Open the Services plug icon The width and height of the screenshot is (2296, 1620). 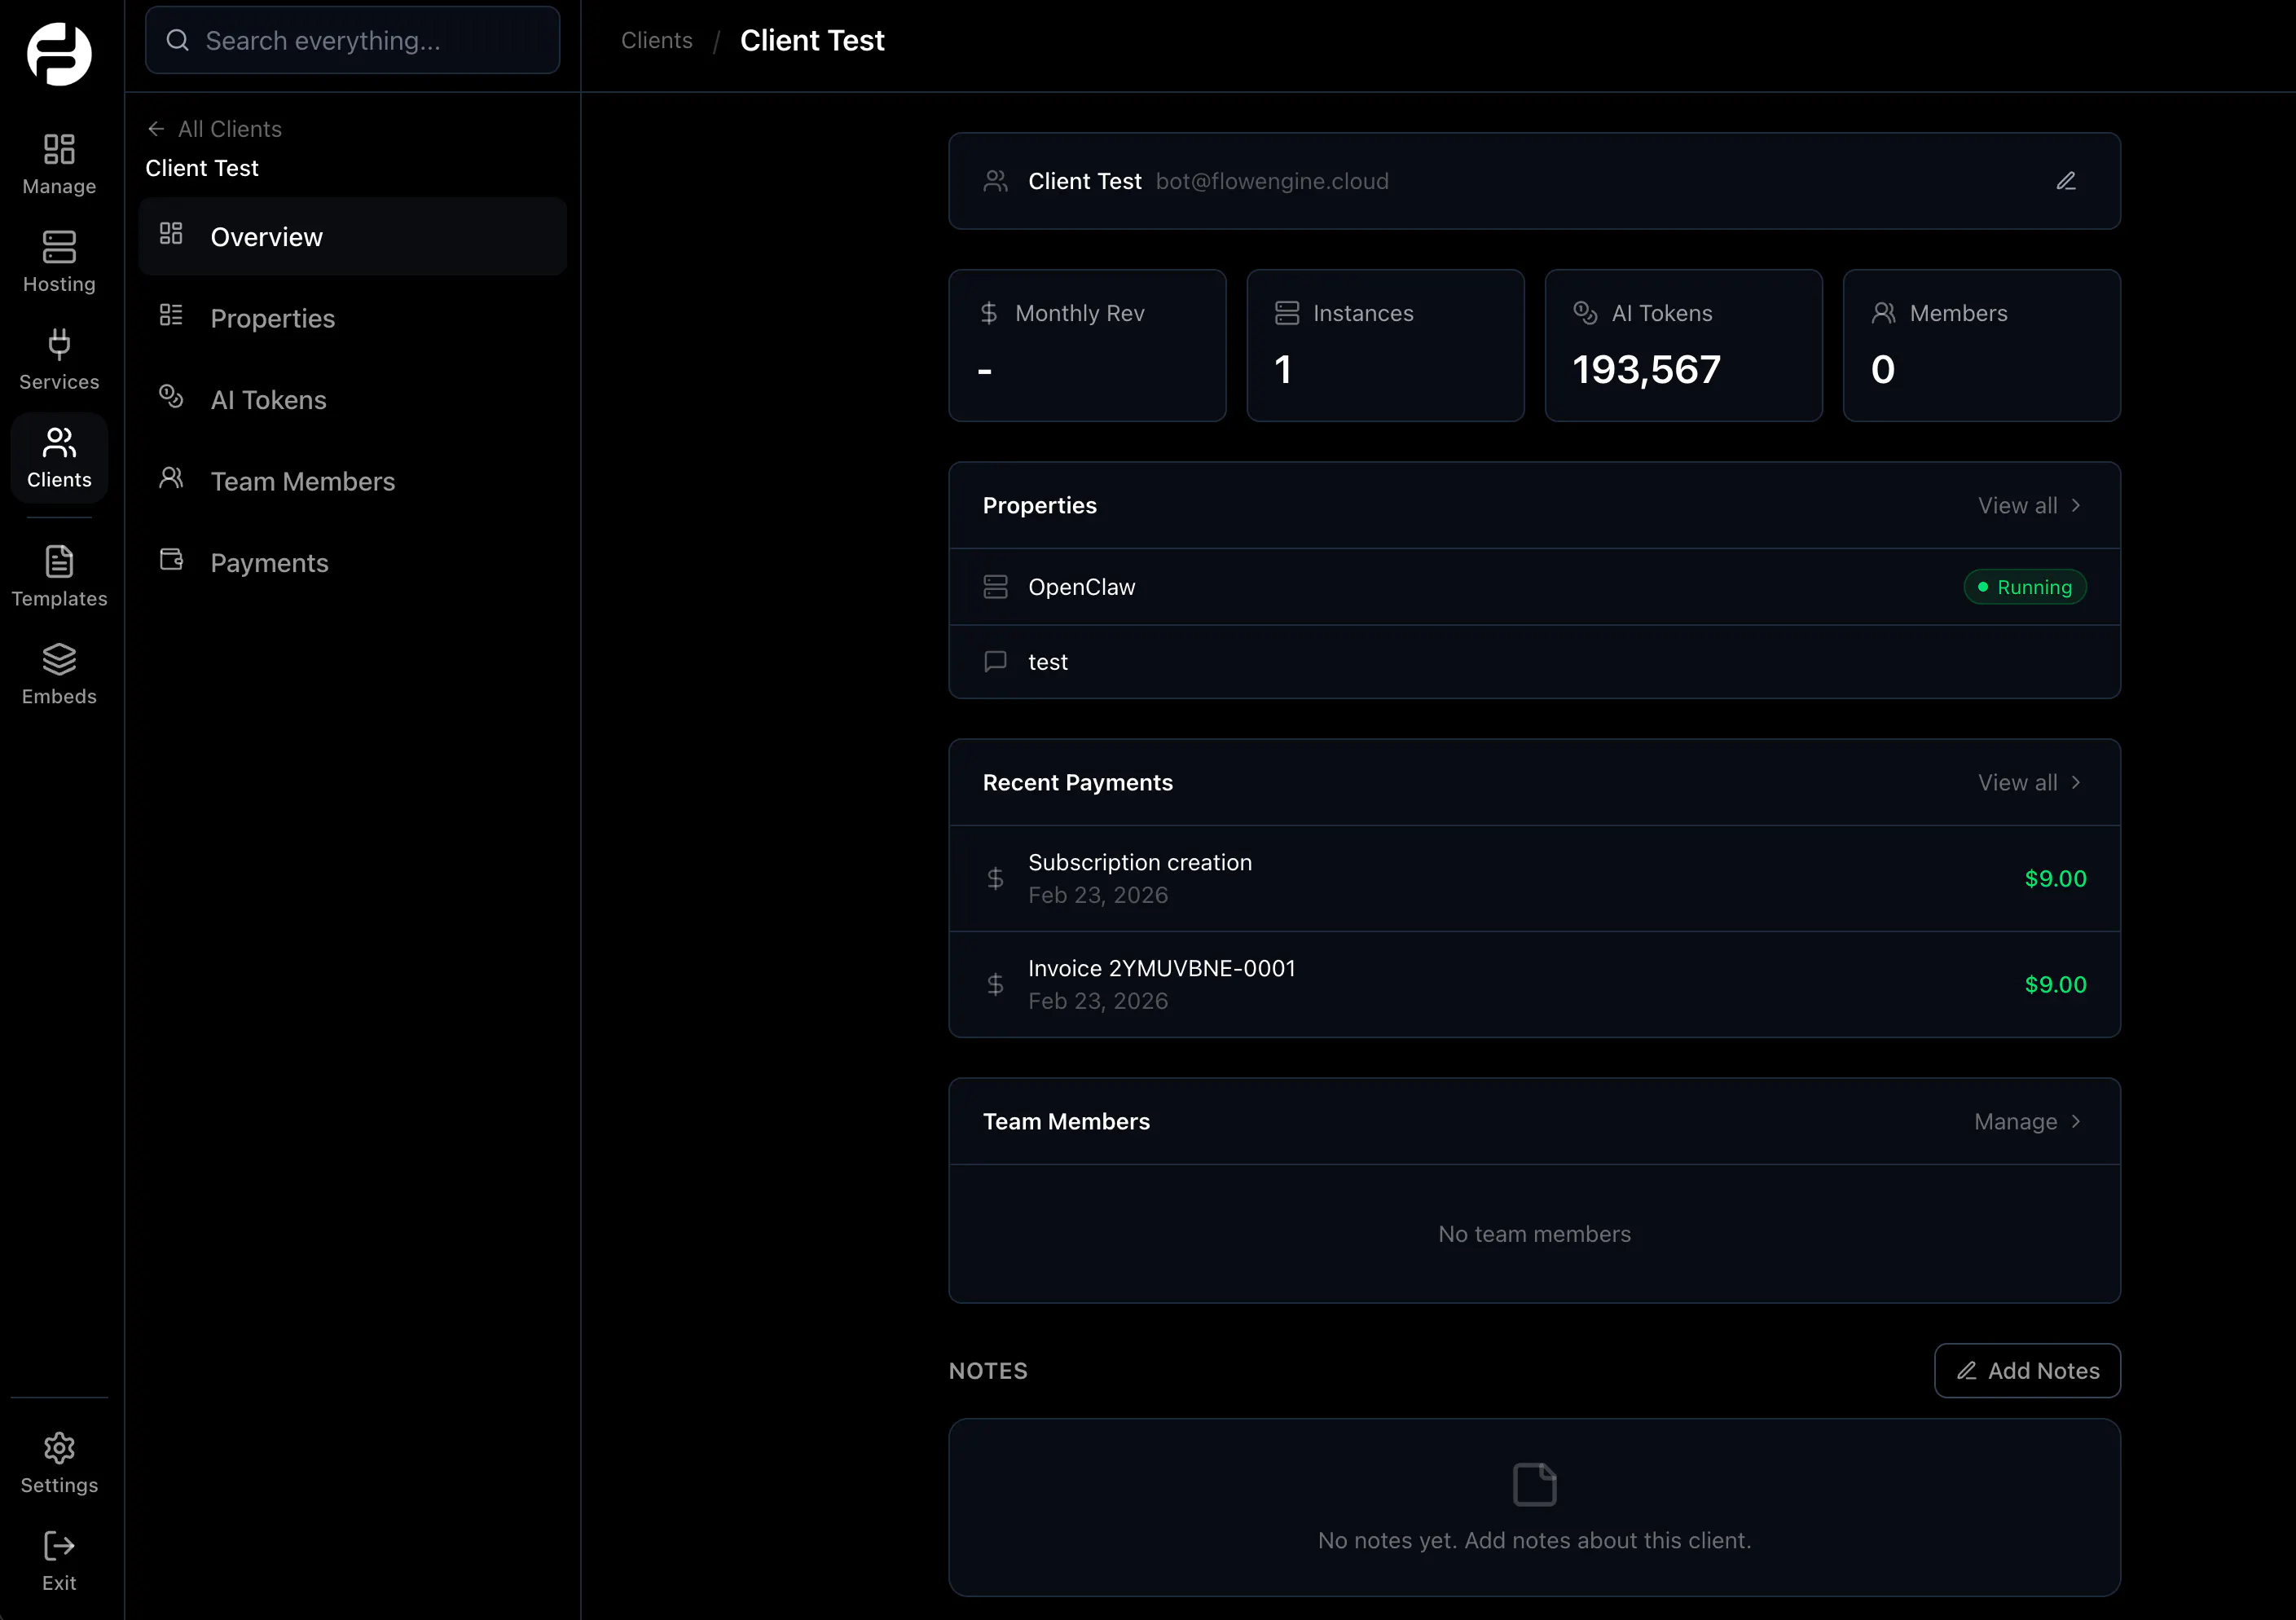(x=59, y=344)
